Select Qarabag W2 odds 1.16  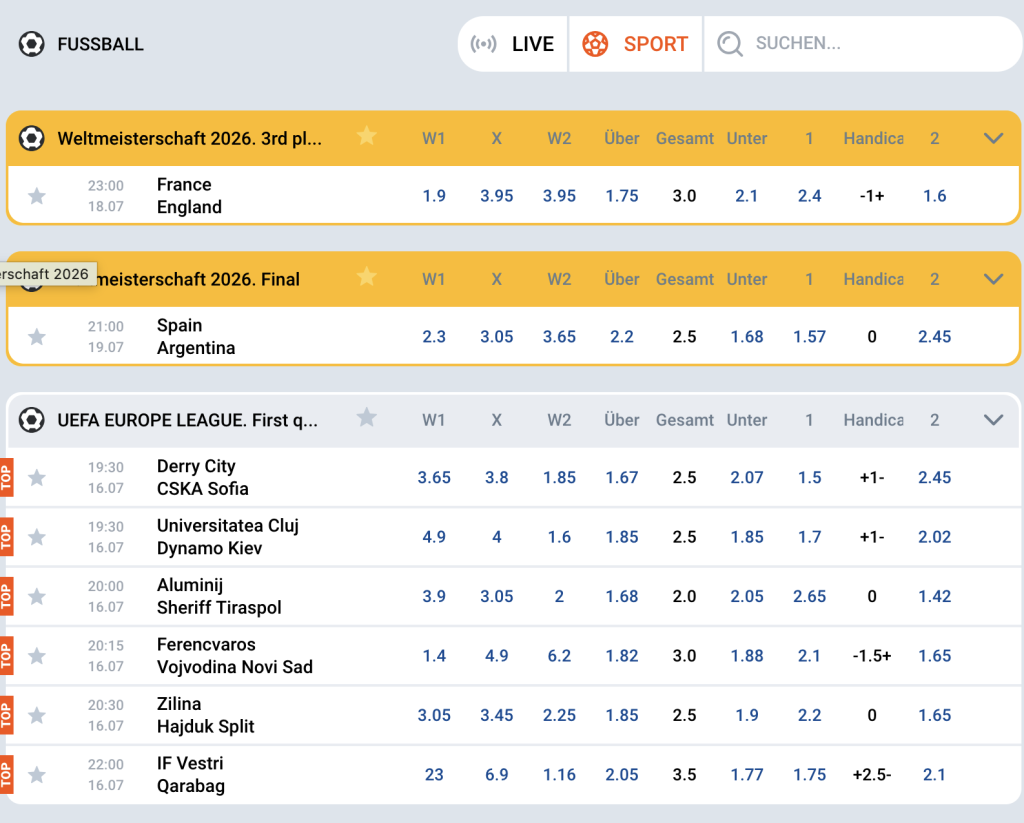coord(559,775)
